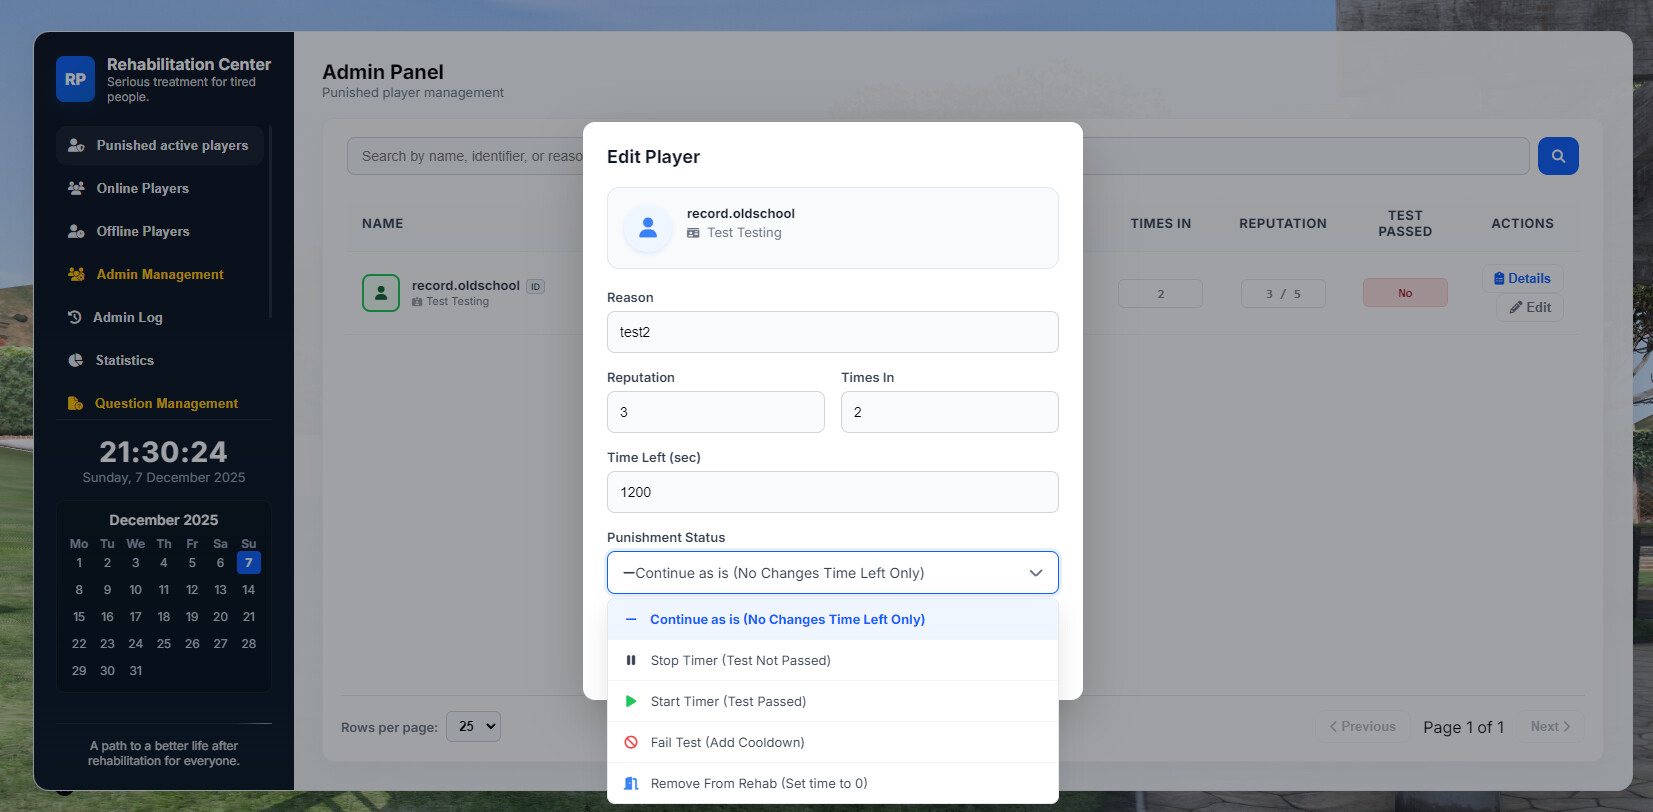Screen dimensions: 1653x812
Task: Choose Start Timer (Test Passed) option
Action: click(728, 701)
